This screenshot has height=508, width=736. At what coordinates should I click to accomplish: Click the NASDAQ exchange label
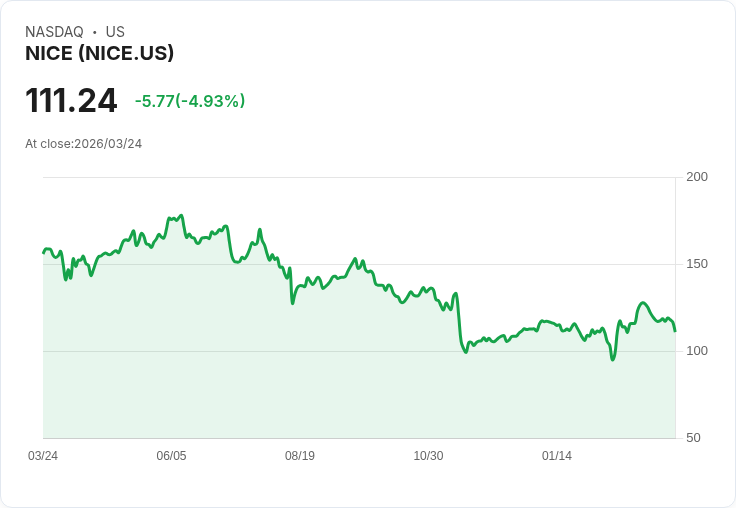click(x=54, y=32)
